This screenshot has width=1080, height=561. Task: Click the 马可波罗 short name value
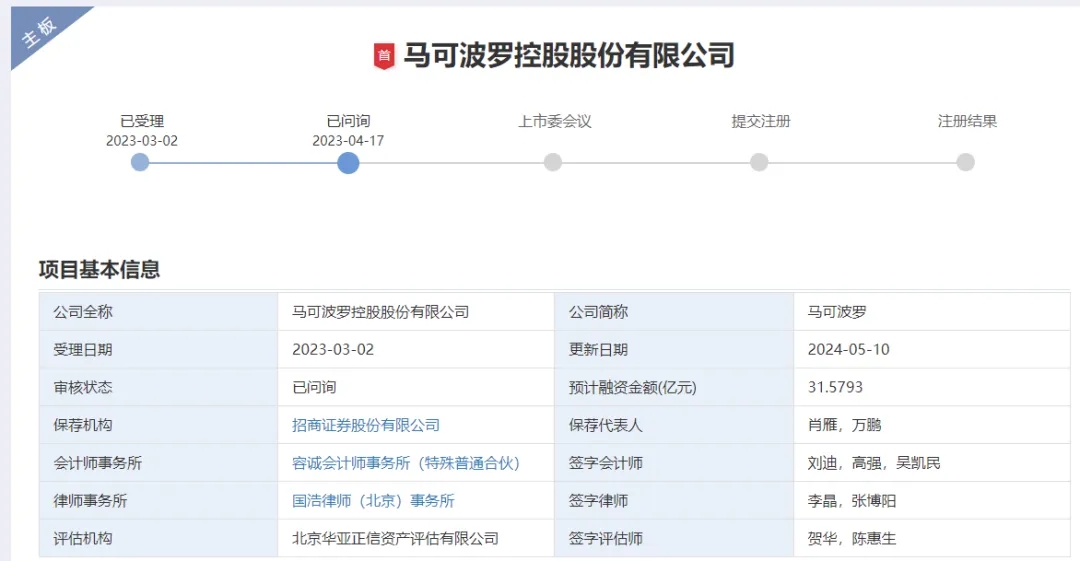tap(837, 312)
